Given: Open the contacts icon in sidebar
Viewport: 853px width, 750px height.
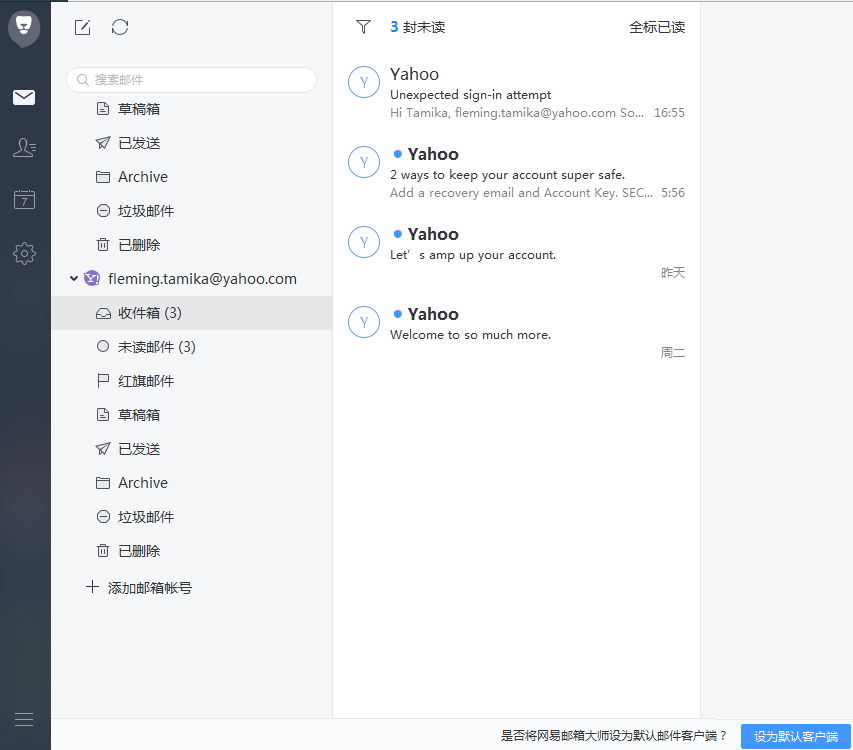Looking at the screenshot, I should (x=25, y=148).
